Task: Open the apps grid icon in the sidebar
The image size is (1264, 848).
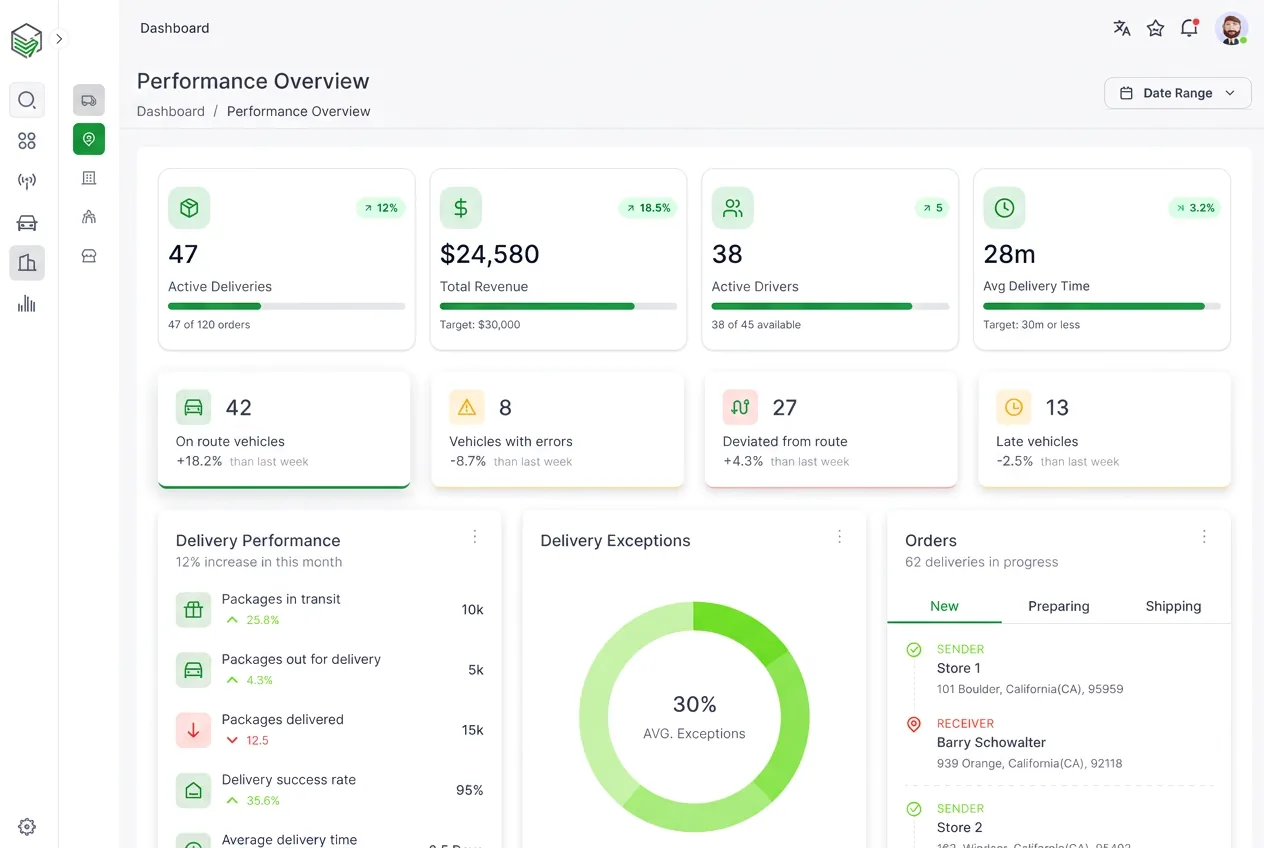Action: [27, 141]
